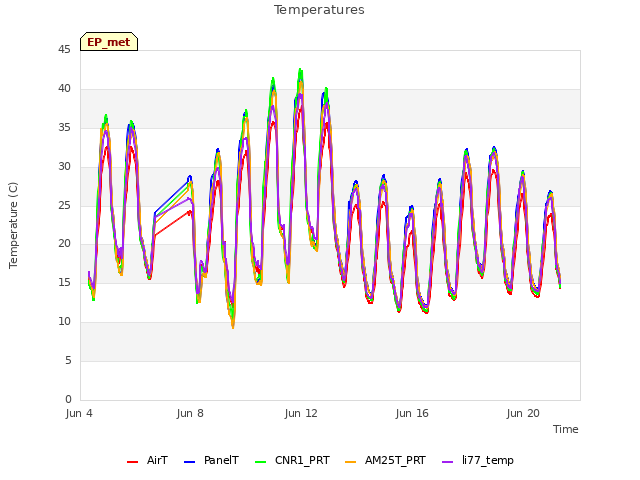The height and width of the screenshot is (480, 640).
Task: Click the 45 y-axis tick label
Action: tap(64, 49)
